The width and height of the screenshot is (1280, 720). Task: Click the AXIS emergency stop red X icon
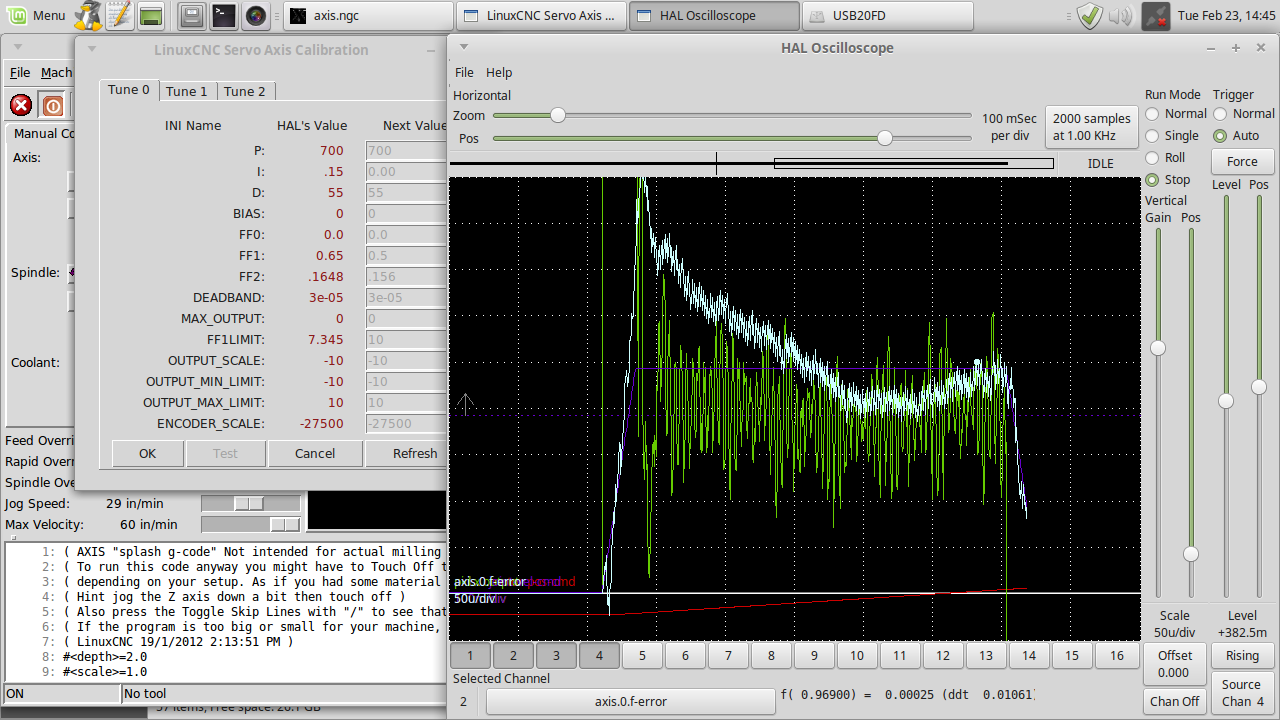coord(21,105)
